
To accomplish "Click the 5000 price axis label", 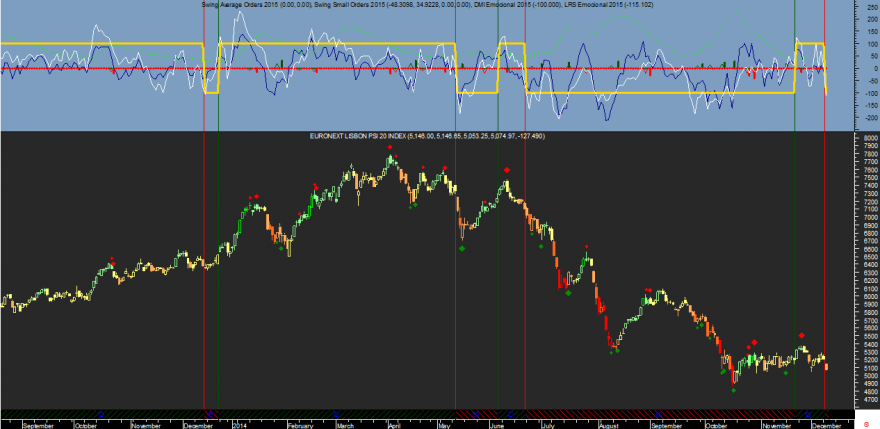I will click(871, 376).
